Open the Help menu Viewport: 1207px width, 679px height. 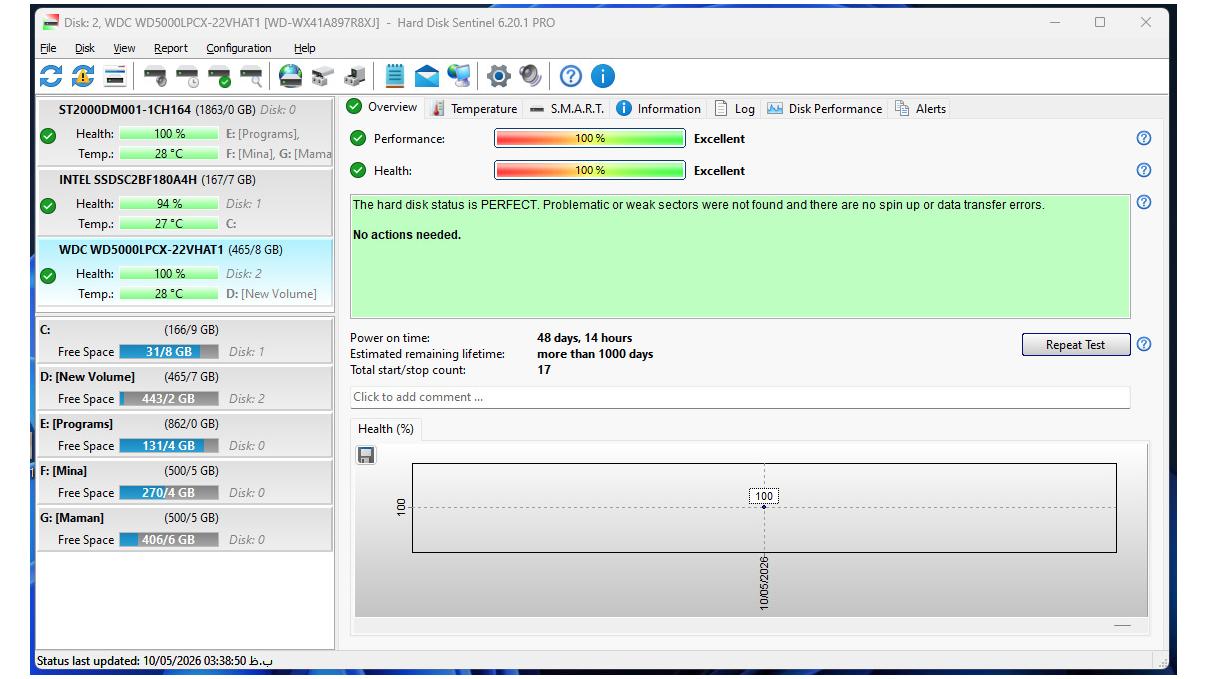(x=305, y=48)
